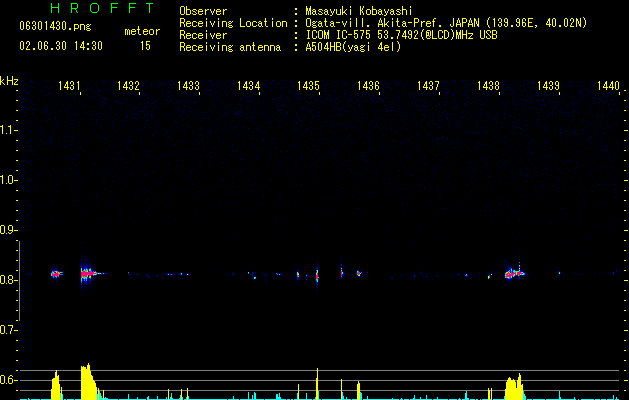
Task: Click the first small echo before 1431
Action: [56, 274]
